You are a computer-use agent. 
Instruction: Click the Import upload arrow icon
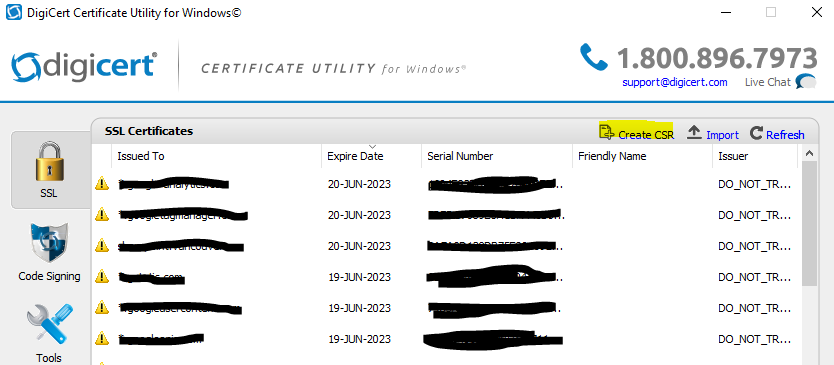[x=694, y=132]
